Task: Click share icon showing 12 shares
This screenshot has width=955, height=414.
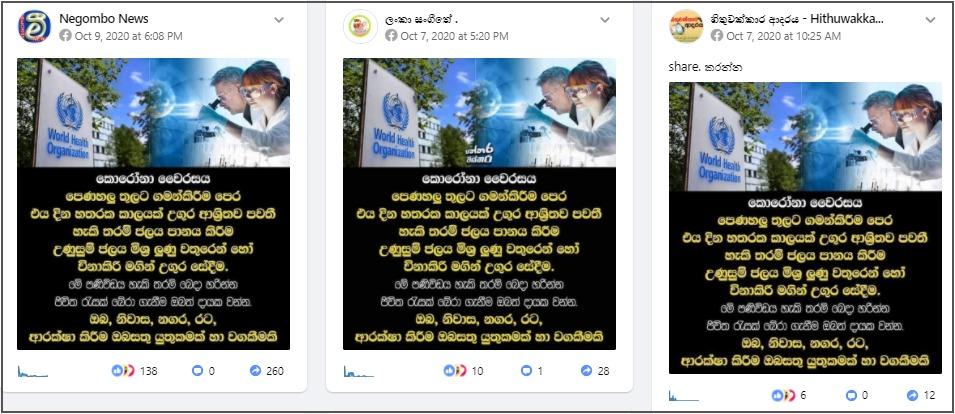Action: [912, 395]
